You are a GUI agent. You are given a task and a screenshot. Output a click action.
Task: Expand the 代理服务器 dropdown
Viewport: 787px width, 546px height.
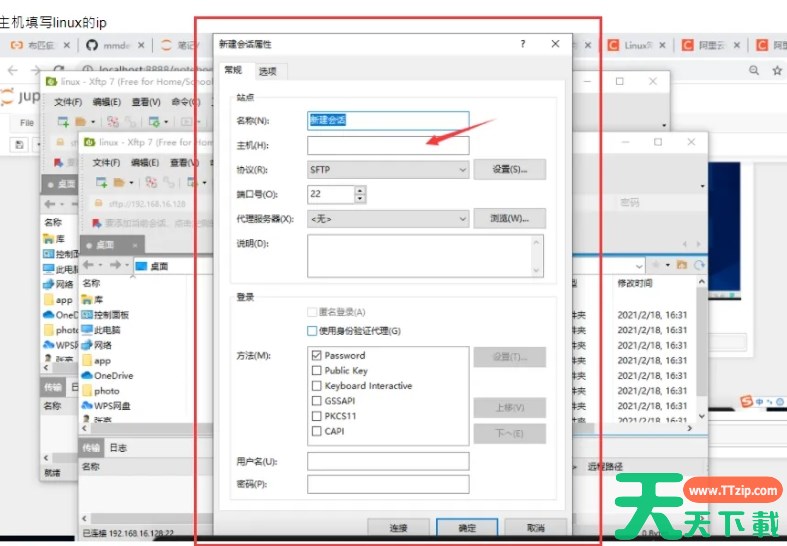click(388, 218)
